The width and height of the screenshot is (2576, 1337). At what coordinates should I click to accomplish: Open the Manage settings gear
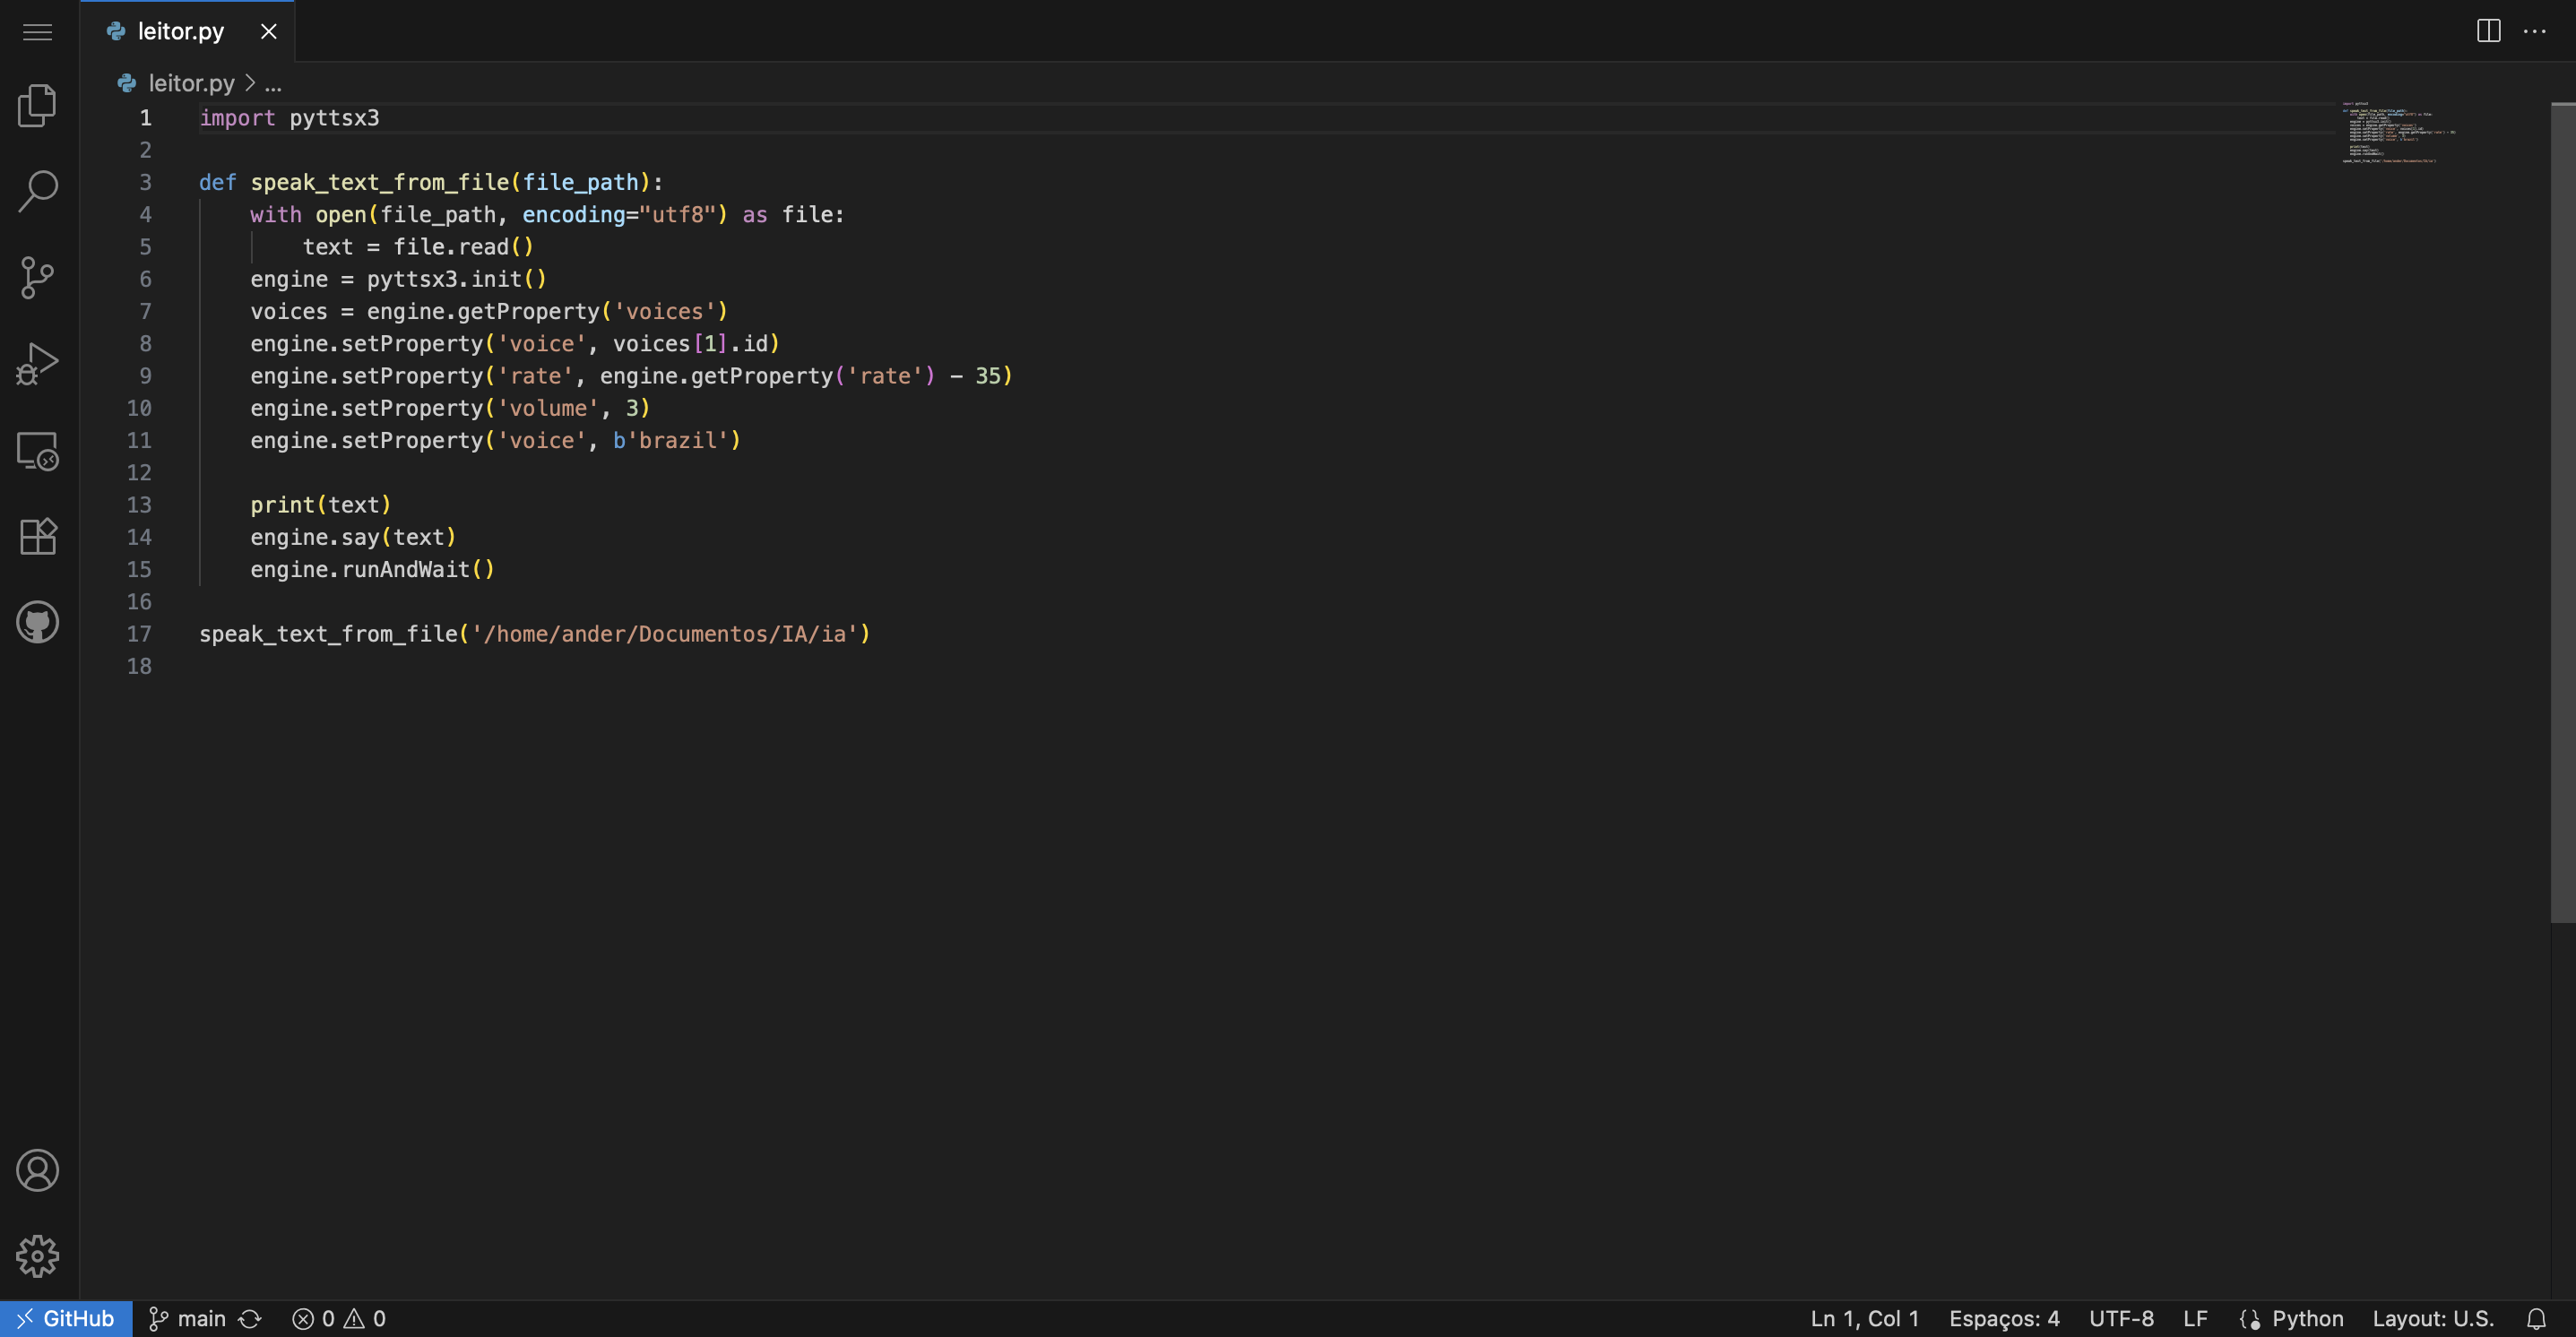point(38,1256)
